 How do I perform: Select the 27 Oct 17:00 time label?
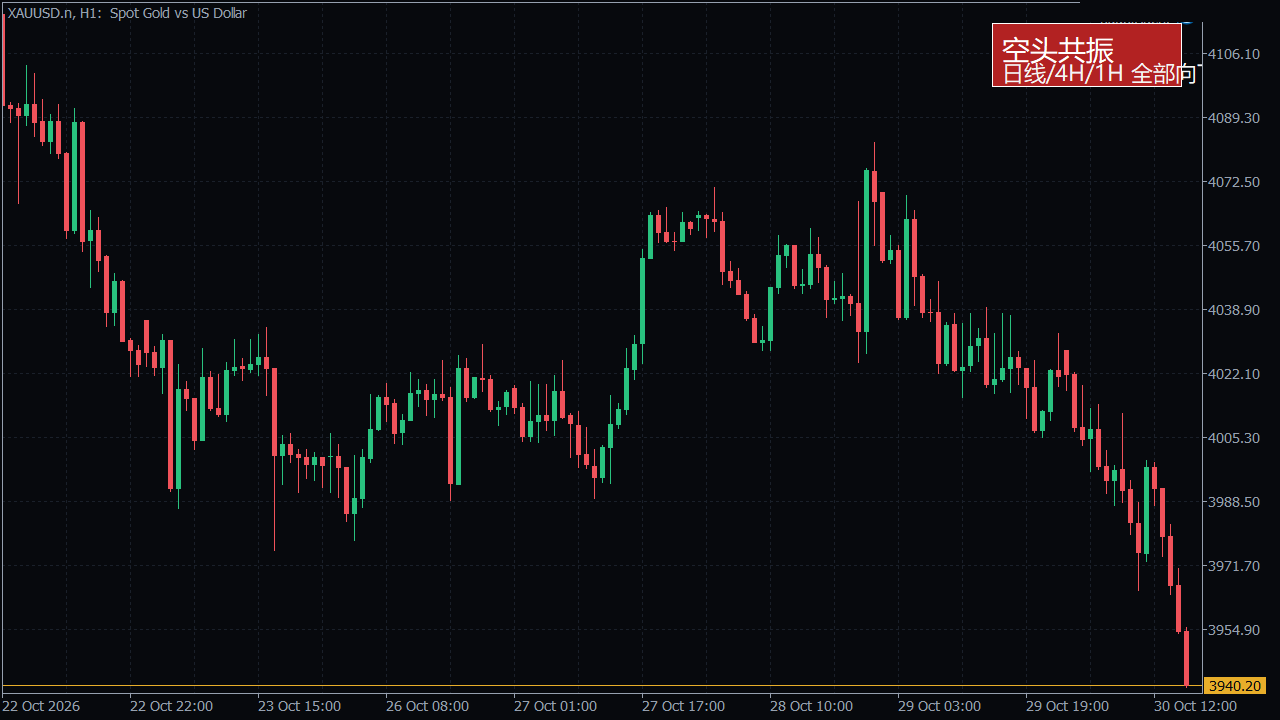click(683, 706)
